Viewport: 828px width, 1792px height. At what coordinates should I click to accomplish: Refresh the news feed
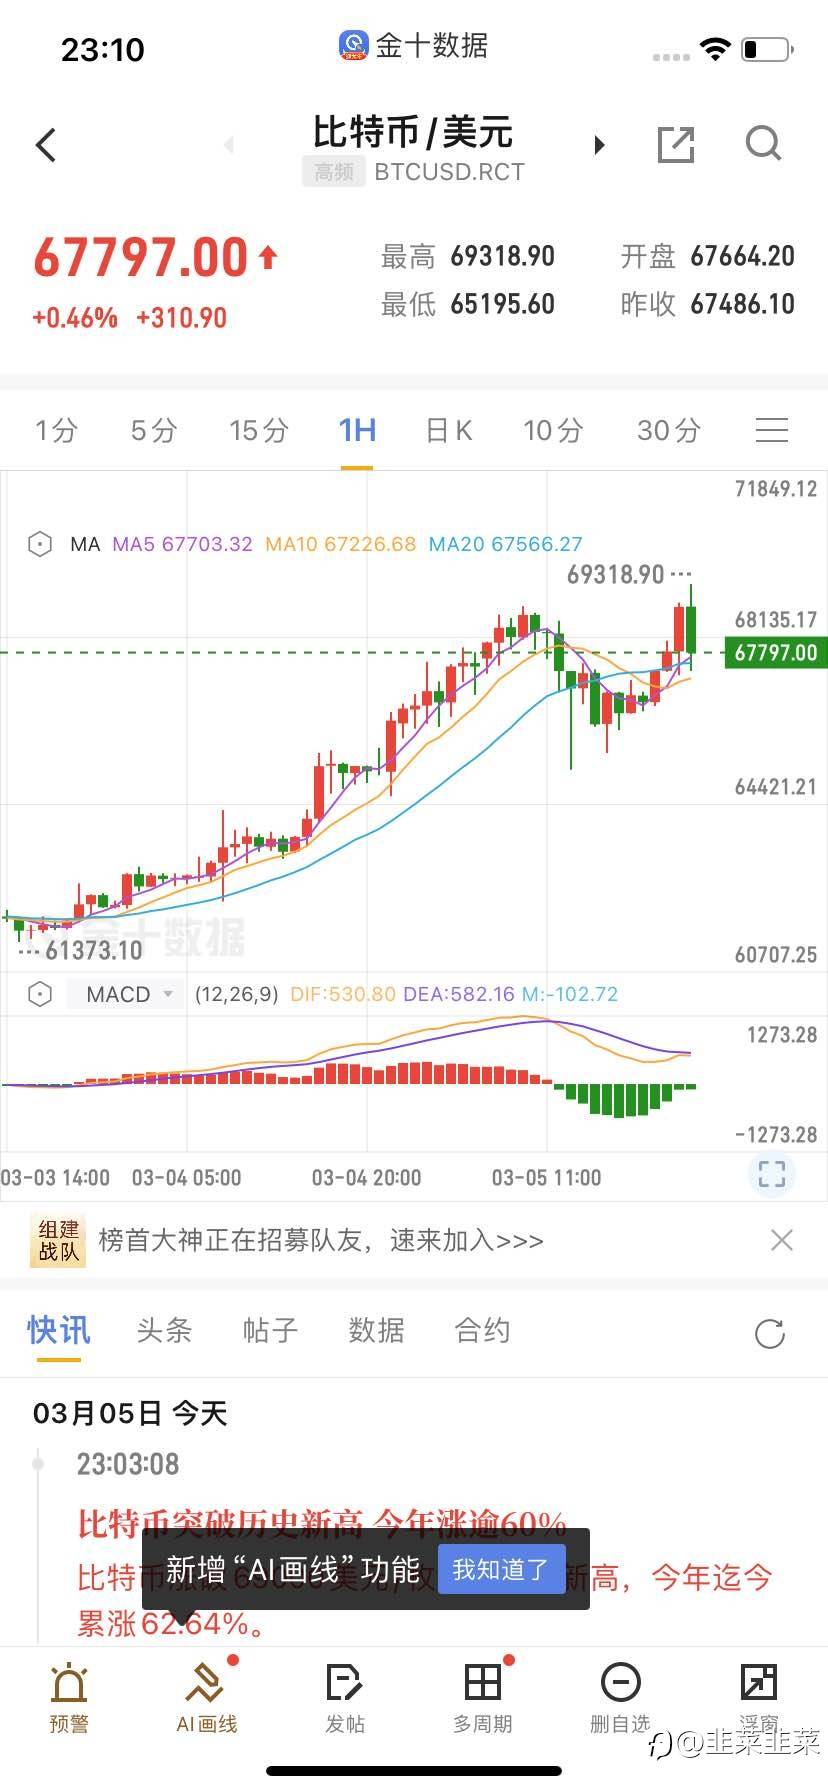770,1333
